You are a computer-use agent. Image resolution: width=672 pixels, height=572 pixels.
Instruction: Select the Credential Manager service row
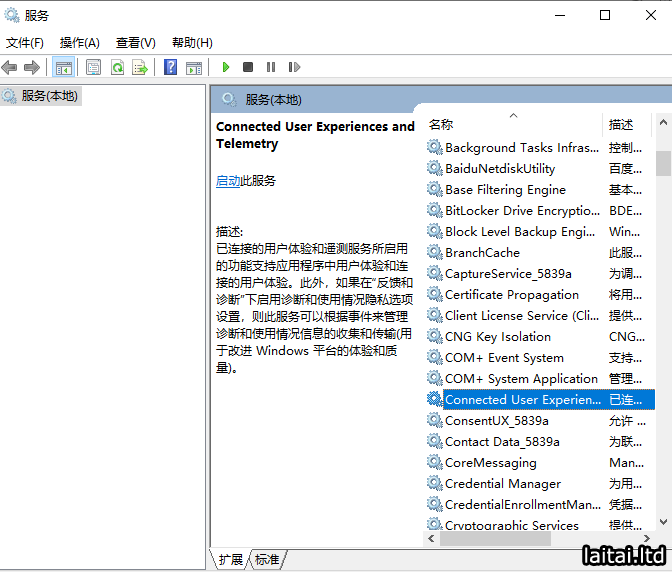tap(502, 484)
